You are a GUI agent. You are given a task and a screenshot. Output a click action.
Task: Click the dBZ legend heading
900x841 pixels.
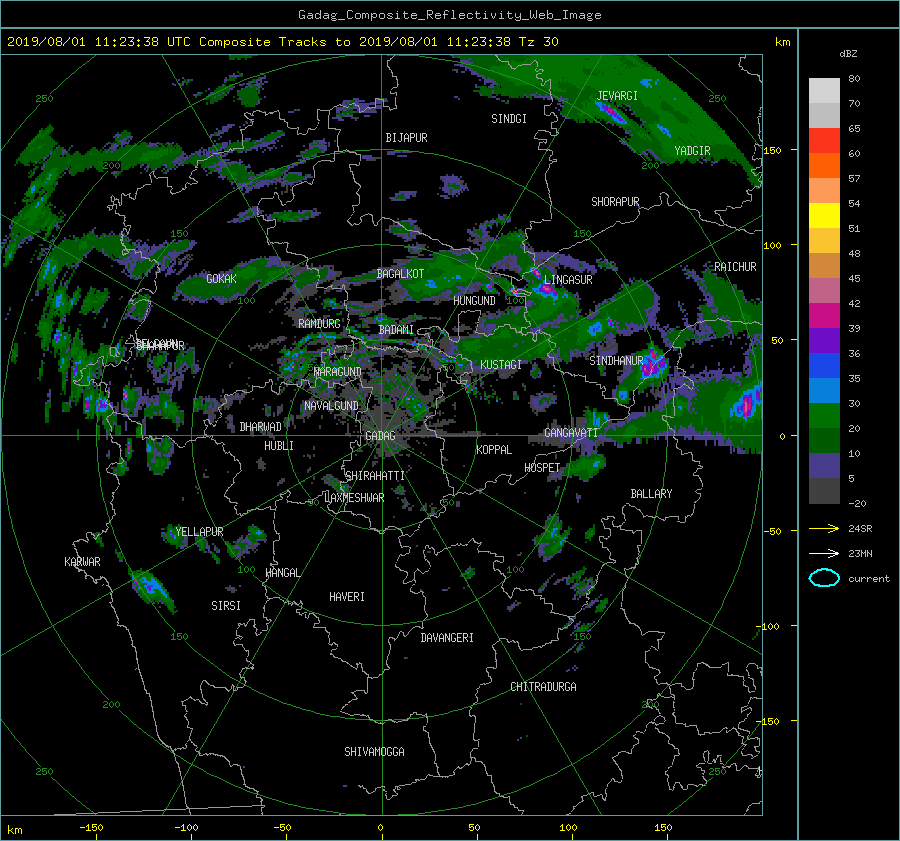coord(848,53)
